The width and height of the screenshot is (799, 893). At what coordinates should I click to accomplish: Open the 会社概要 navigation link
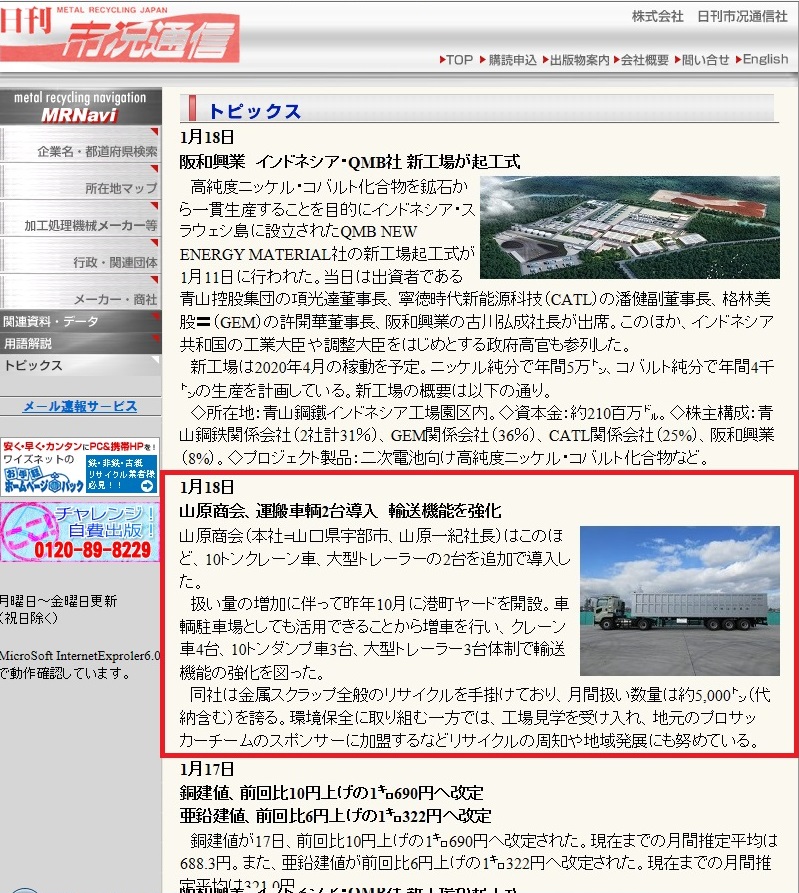tap(641, 60)
